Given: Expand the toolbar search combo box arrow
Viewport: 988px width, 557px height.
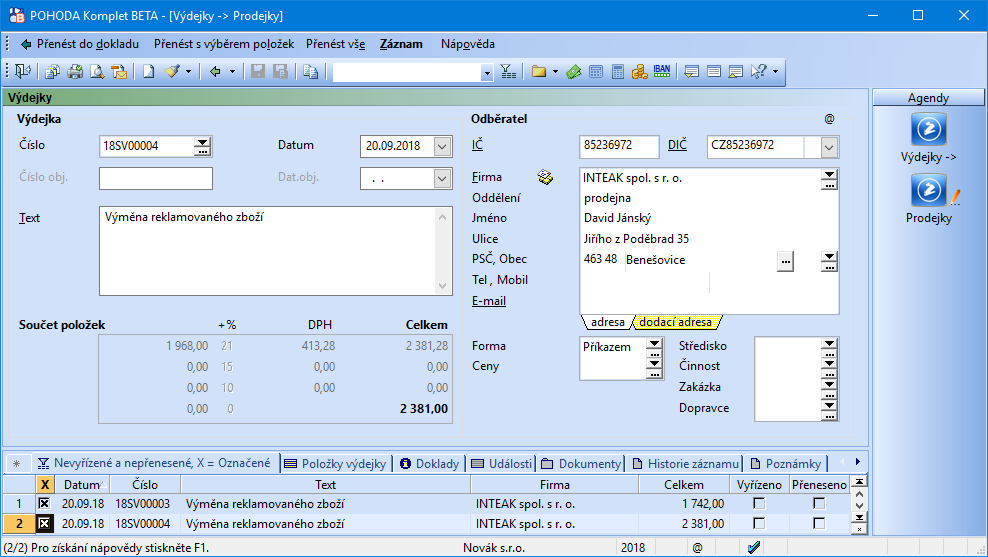Looking at the screenshot, I should click(486, 73).
